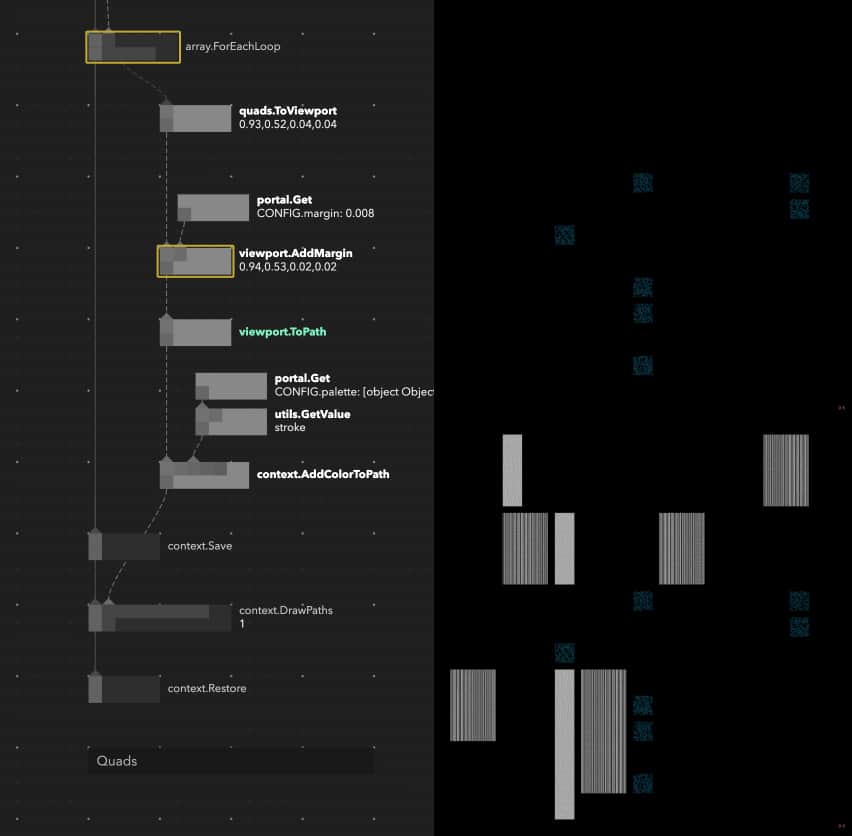852x836 pixels.
Task: Select the utils.GetValue stroke node block
Action: (x=231, y=422)
